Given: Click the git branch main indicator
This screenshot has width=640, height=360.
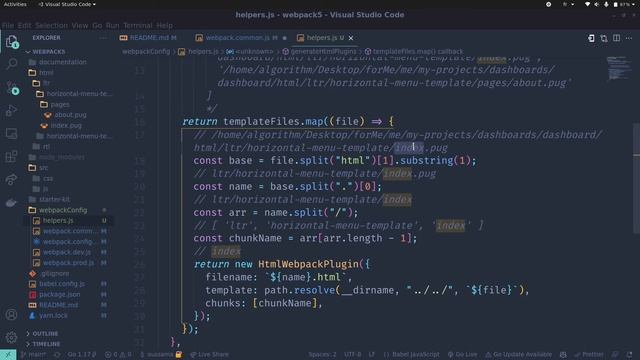Looking at the screenshot, I should (33, 355).
